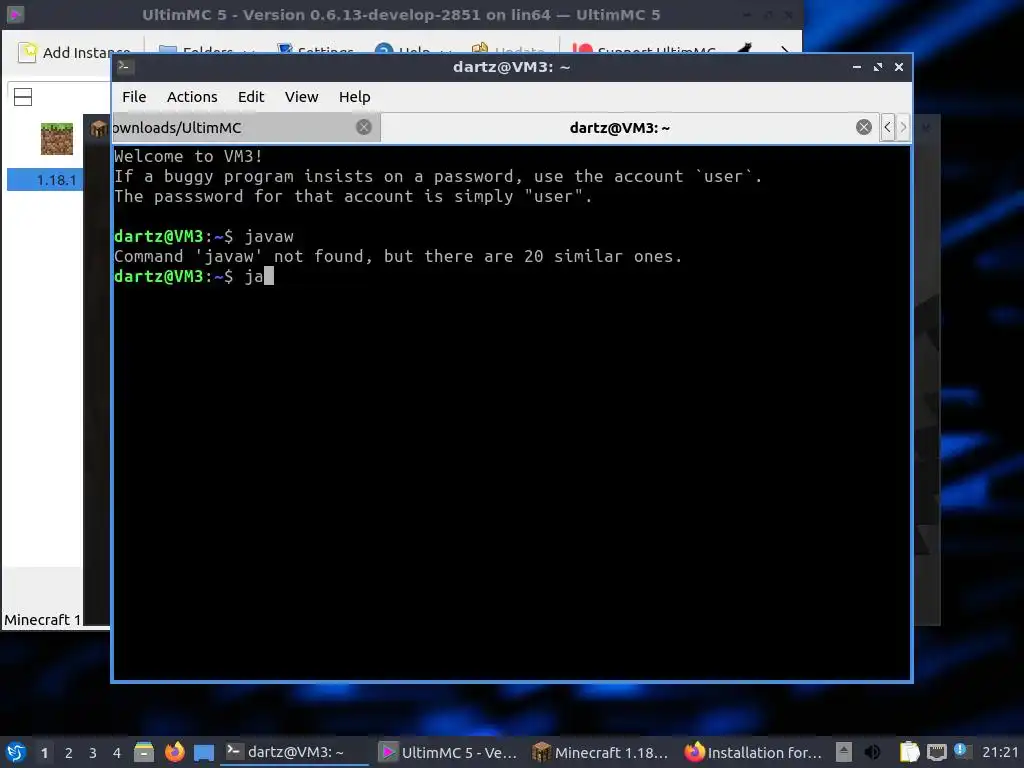
Task: Click the grass block instance icon in UltimMC
Action: (x=57, y=138)
